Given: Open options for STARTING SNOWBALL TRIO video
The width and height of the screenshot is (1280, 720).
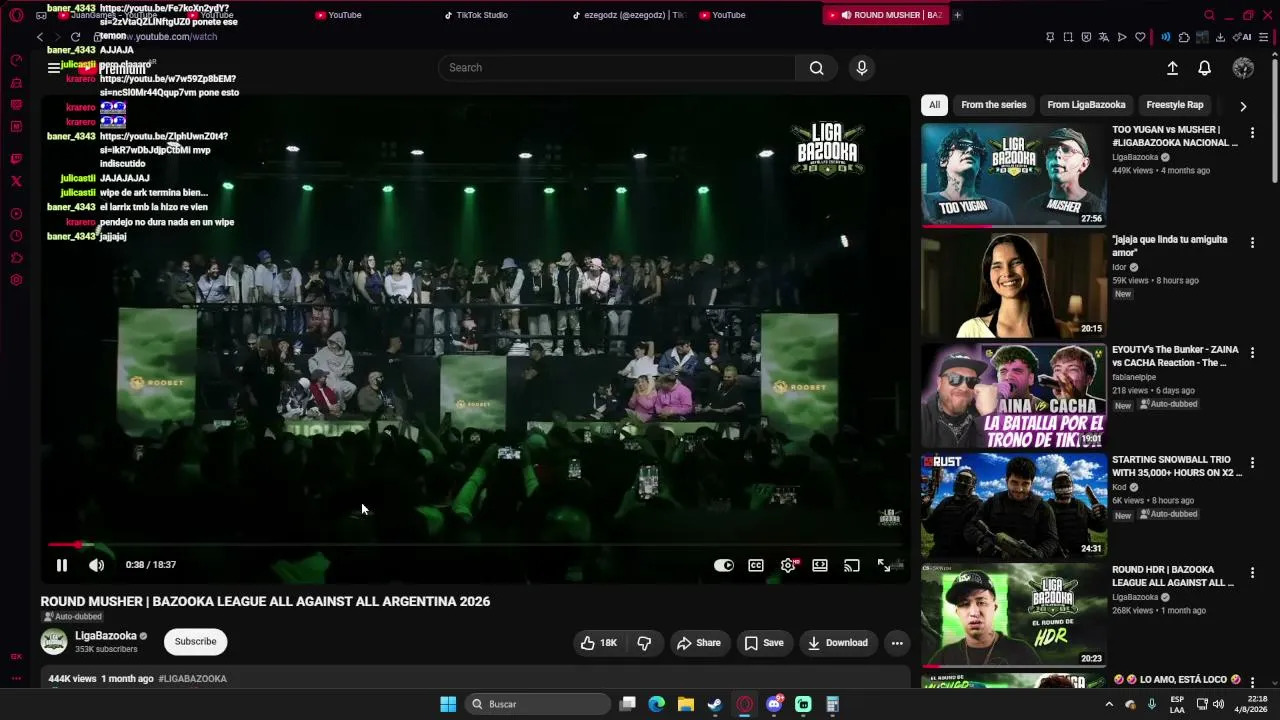Looking at the screenshot, I should (1252, 463).
